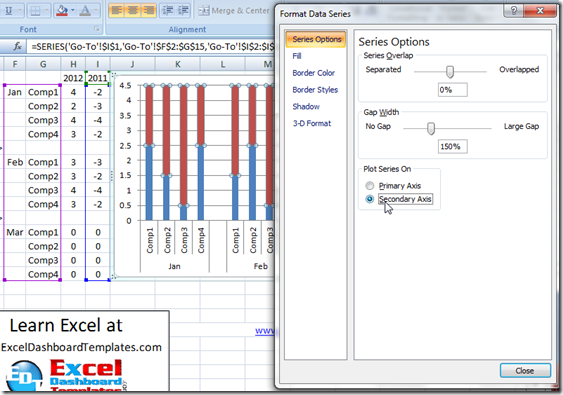Select column L header
The width and height of the screenshot is (563, 395).
[223, 64]
